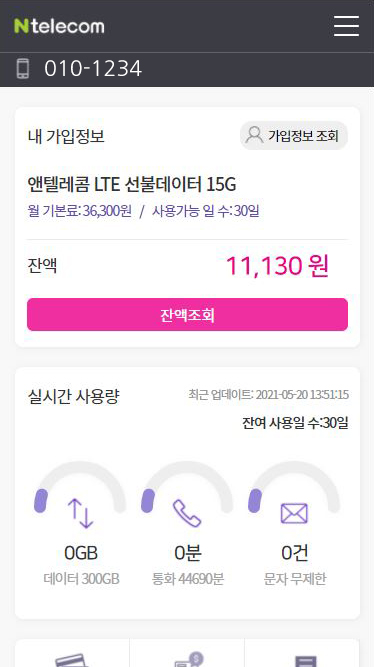Tap the data arrows icon

(80, 513)
